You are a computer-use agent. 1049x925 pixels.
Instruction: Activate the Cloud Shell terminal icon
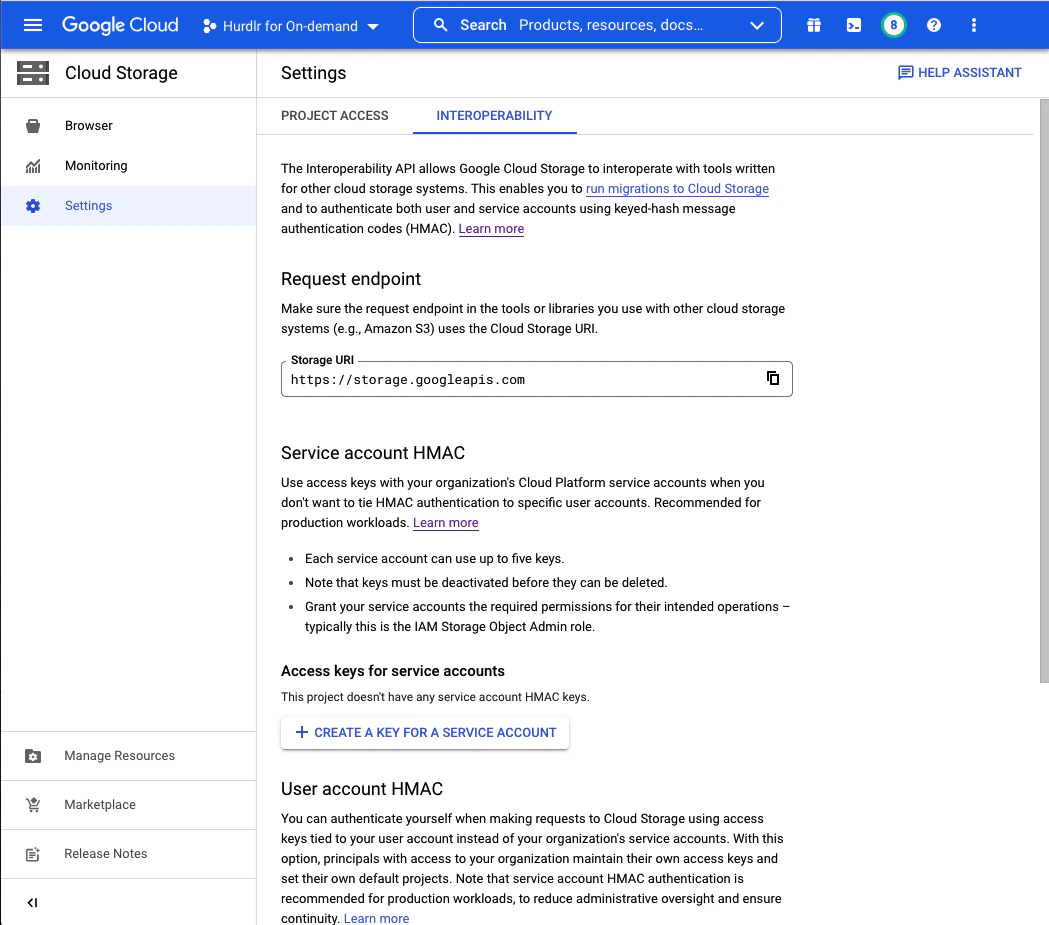tap(854, 25)
